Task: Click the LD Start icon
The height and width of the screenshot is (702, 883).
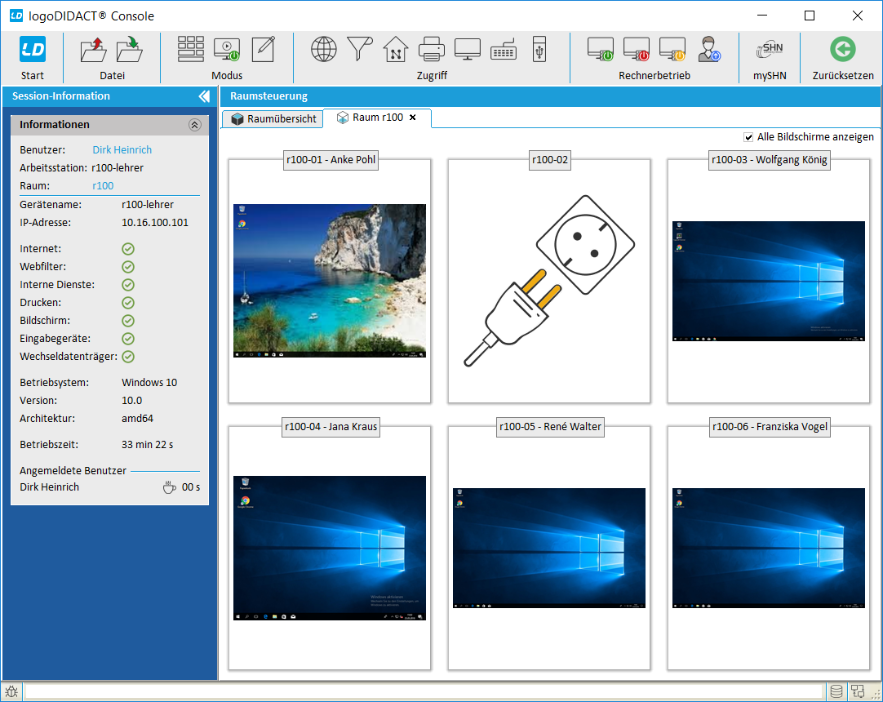Action: [x=32, y=50]
